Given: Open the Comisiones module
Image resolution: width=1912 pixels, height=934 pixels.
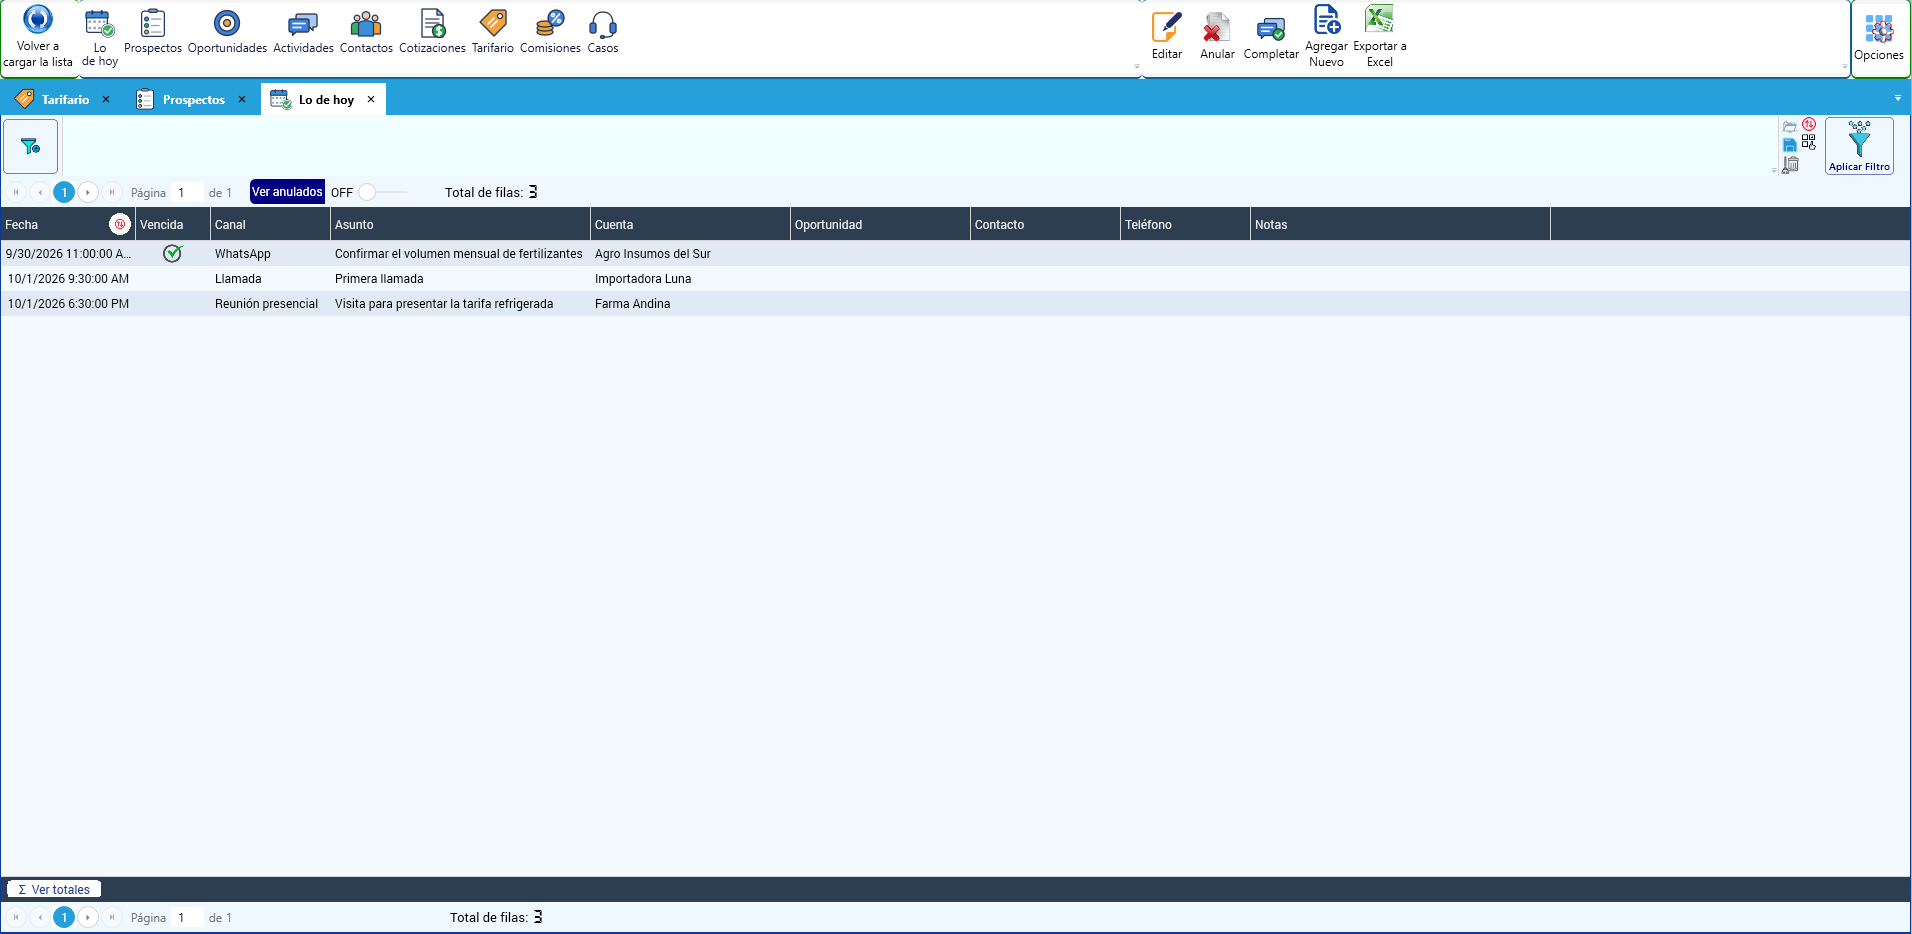Looking at the screenshot, I should coord(550,32).
